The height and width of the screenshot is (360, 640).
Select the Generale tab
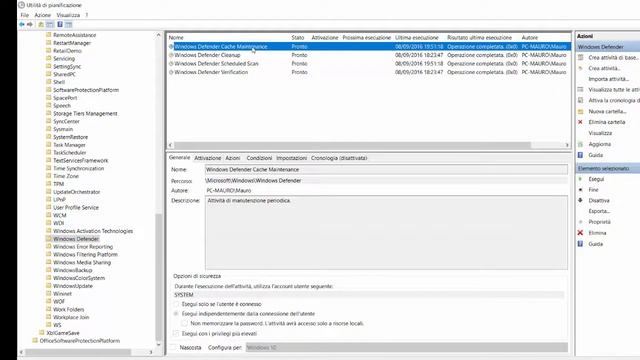[x=180, y=158]
